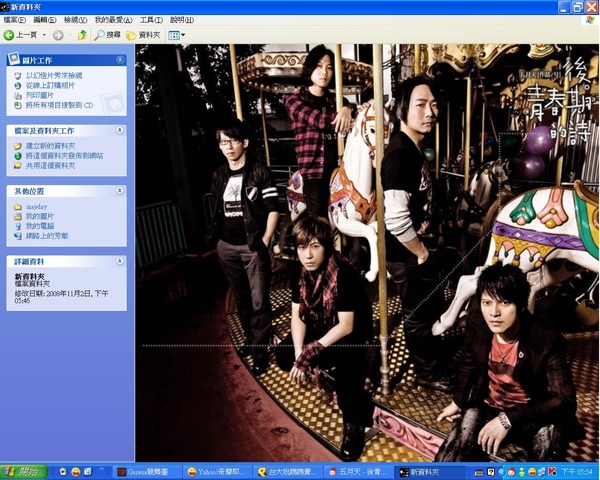
Task: Open 網路上的芳鄰 location link
Action: click(x=47, y=236)
